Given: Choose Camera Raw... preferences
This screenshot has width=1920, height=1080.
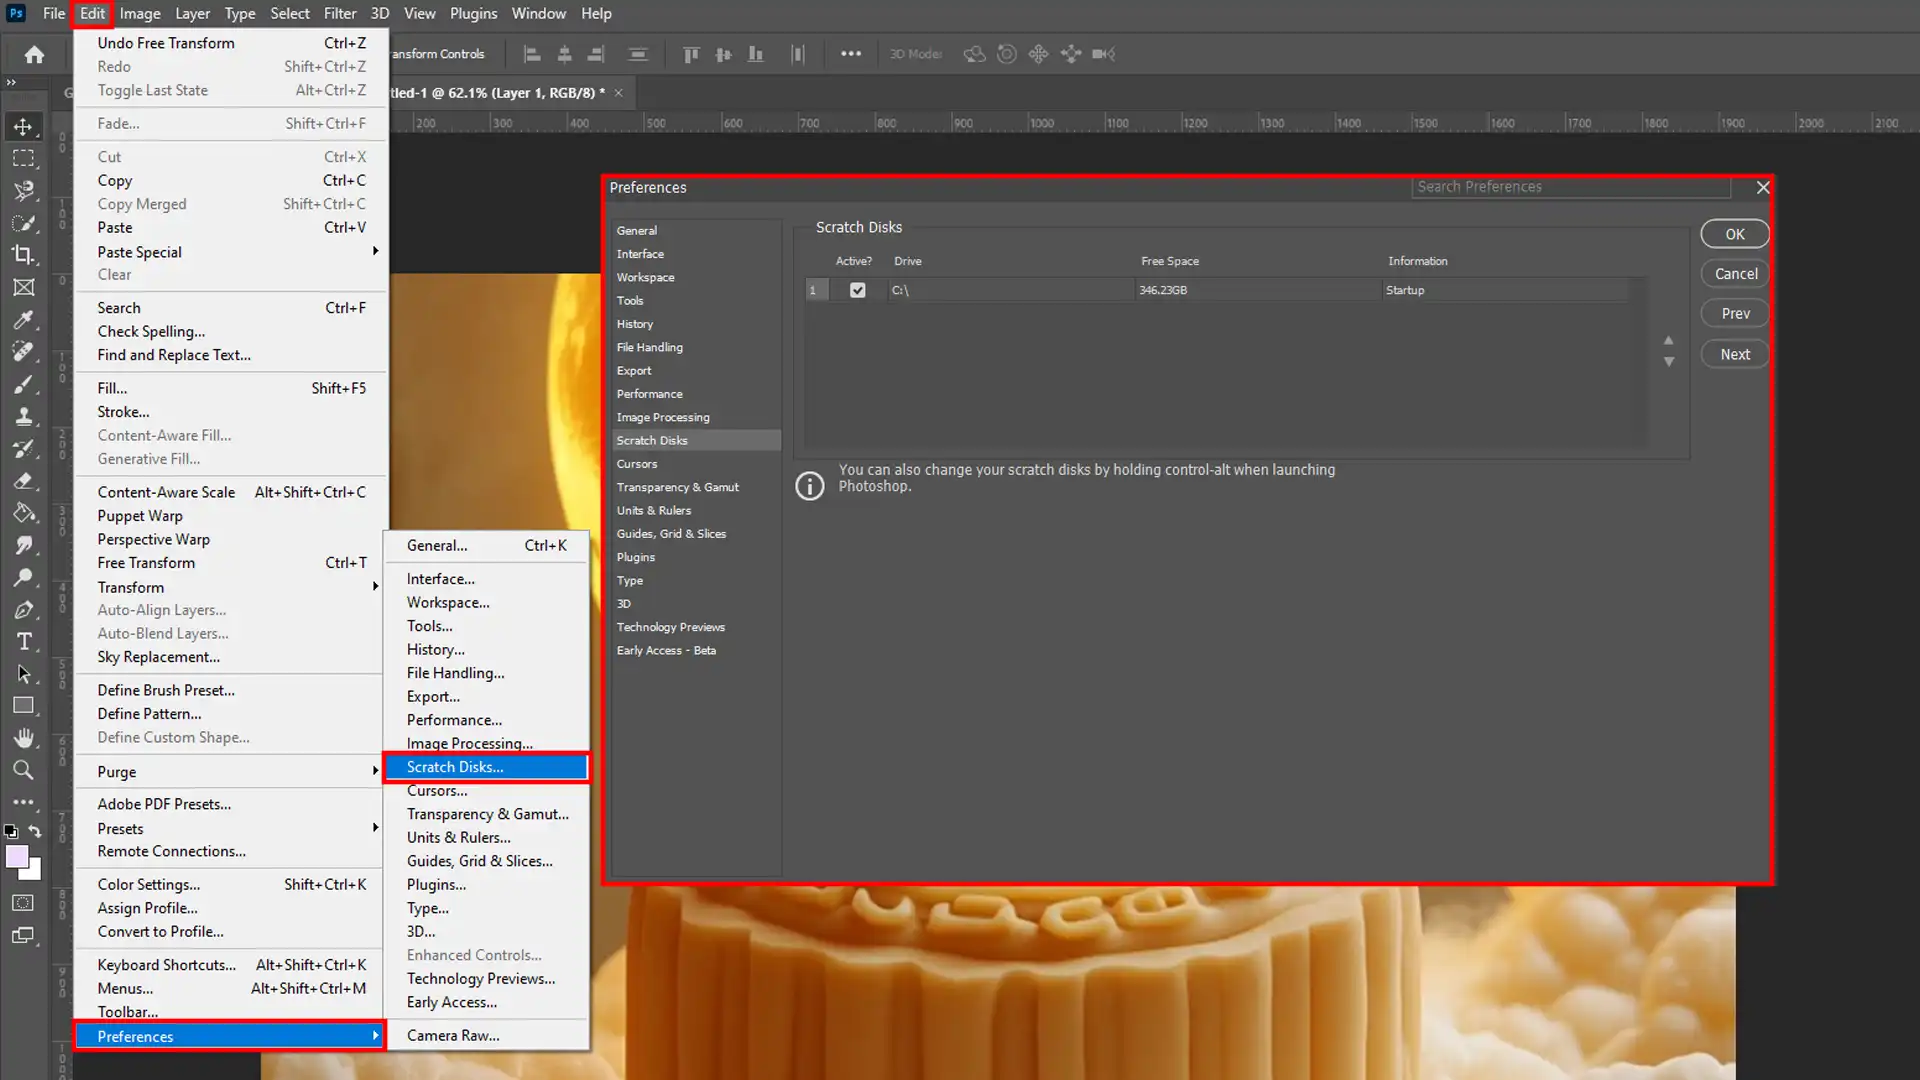Looking at the screenshot, I should pos(487,1035).
